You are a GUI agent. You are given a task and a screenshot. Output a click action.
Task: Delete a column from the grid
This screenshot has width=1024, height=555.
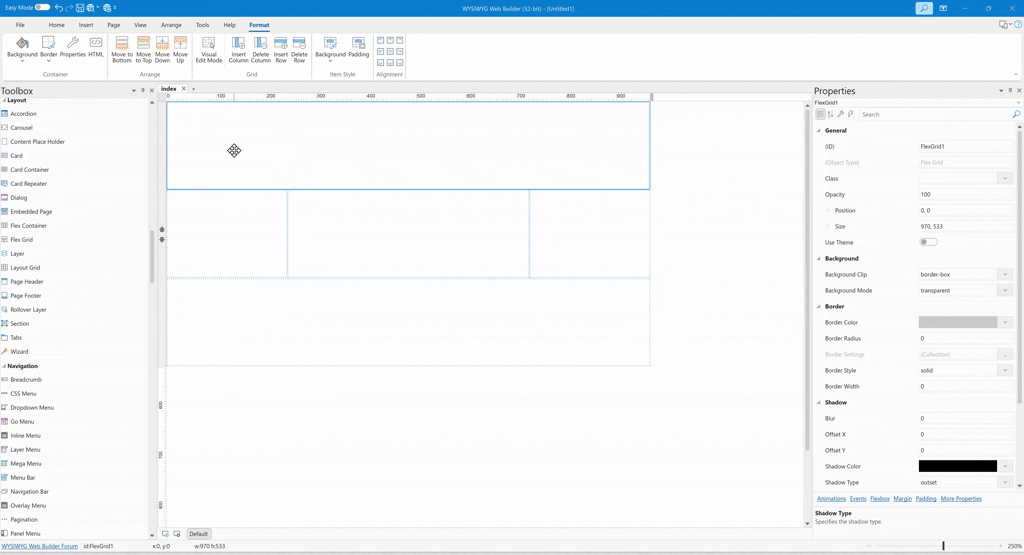click(261, 50)
